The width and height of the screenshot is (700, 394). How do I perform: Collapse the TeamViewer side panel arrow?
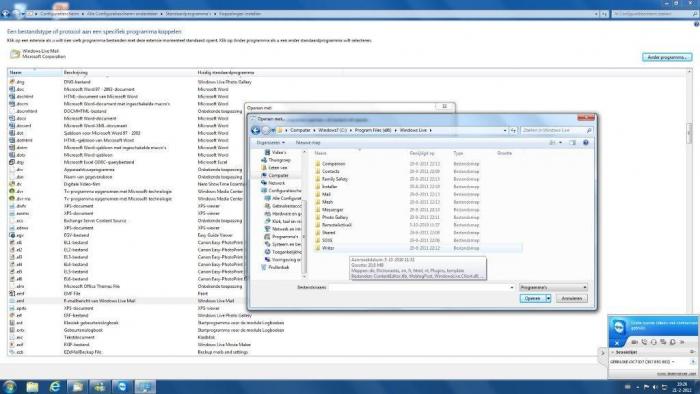pos(603,353)
